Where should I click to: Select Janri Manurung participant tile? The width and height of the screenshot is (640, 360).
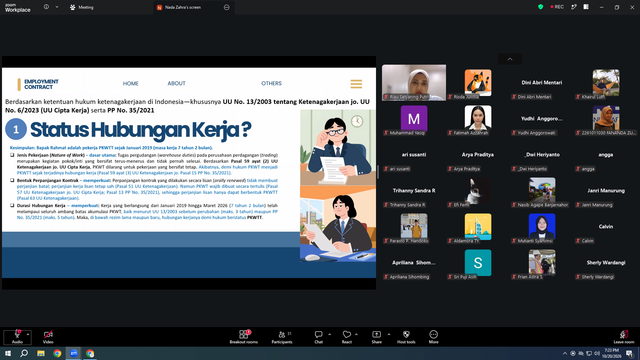606,190
